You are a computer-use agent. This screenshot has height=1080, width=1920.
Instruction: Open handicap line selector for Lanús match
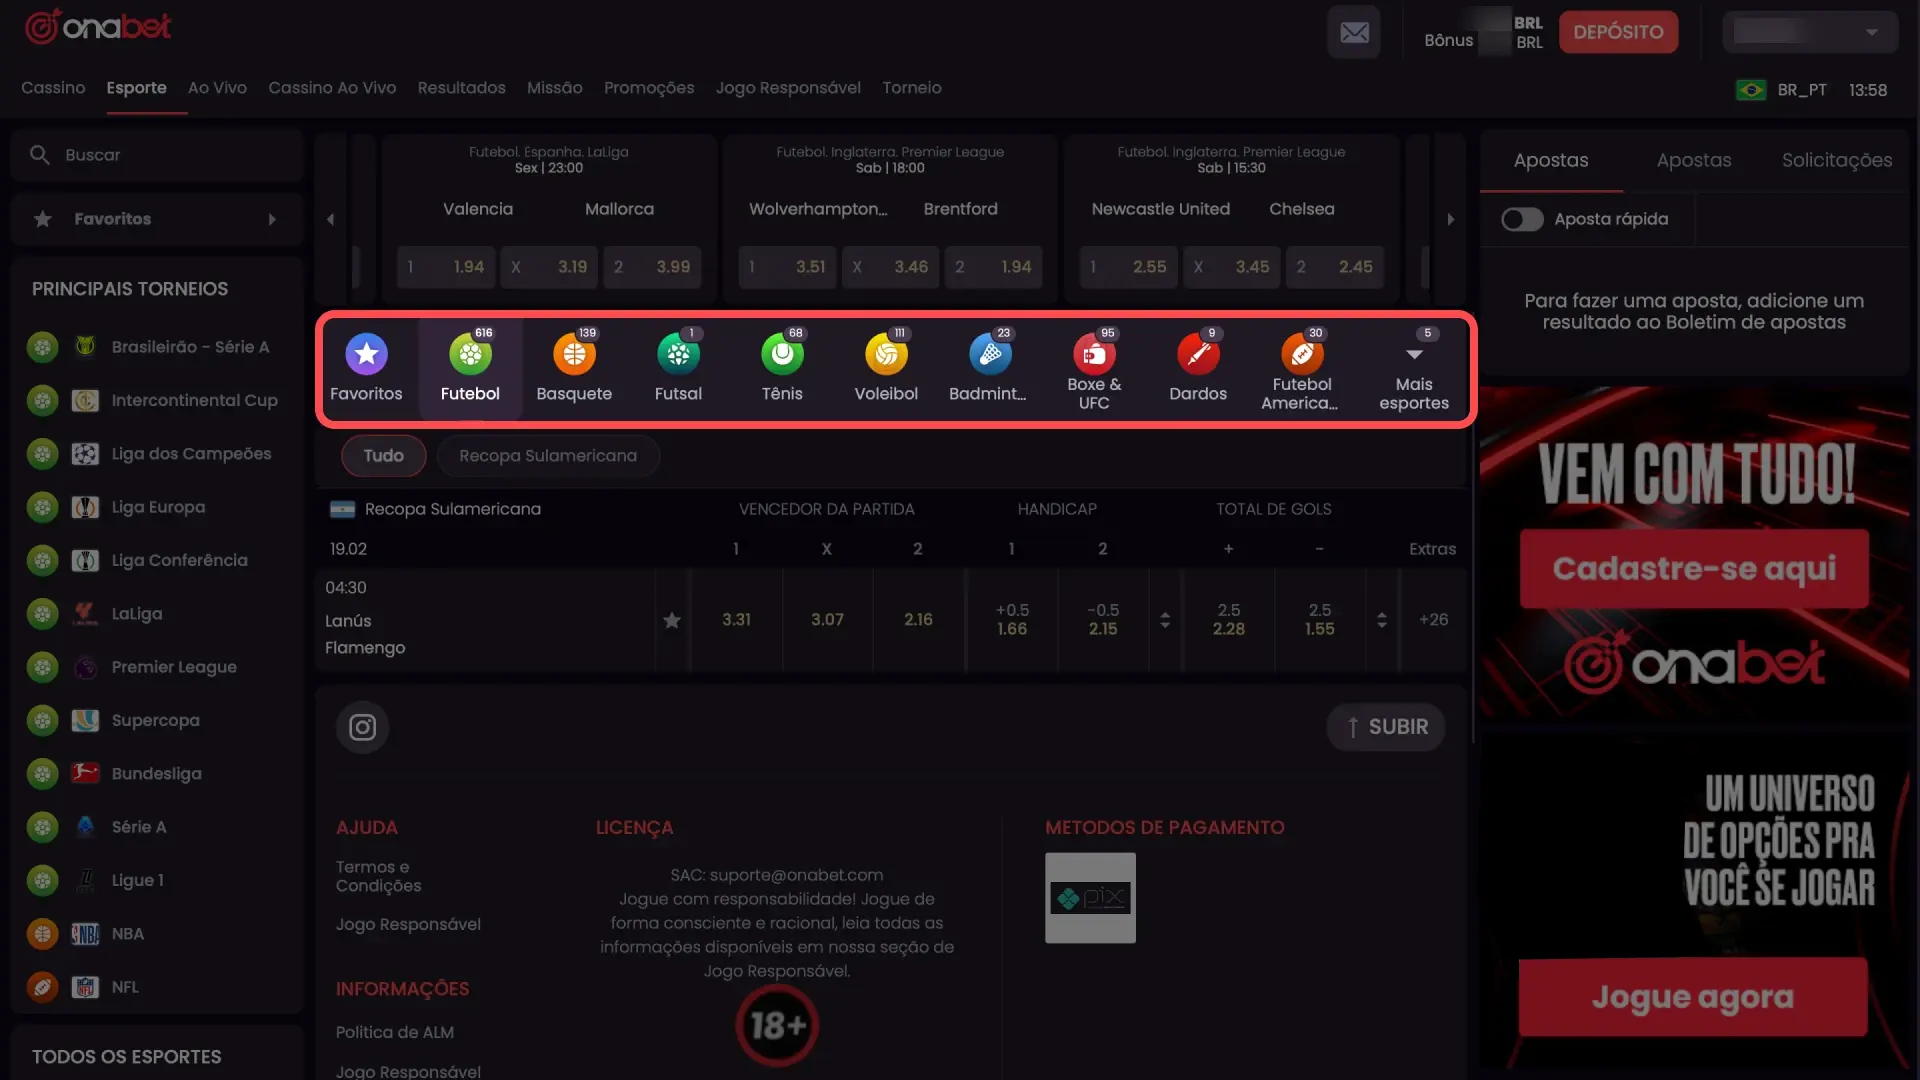coord(1165,620)
